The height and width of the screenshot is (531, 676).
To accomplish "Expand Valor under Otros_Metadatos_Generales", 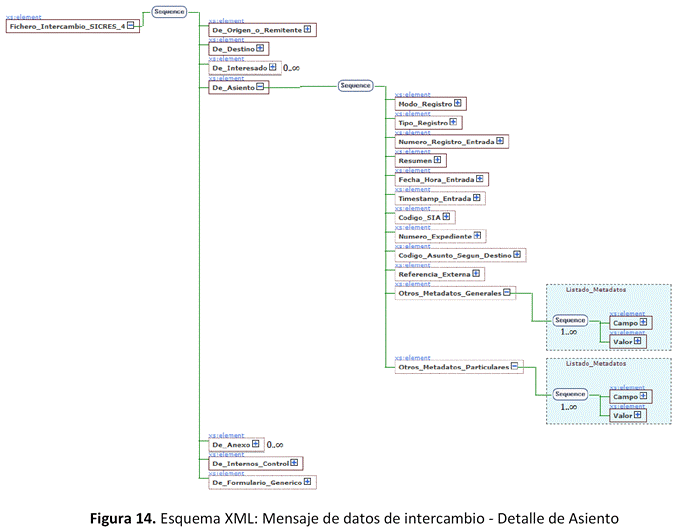I will [x=638, y=341].
